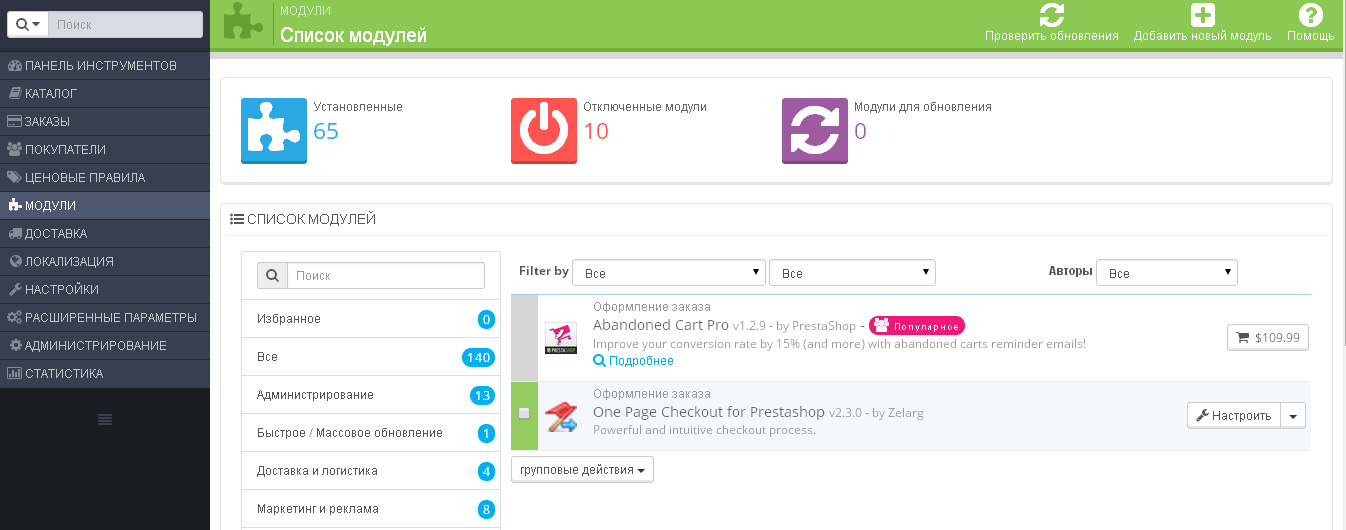Click the Add new module plus icon

[x=1202, y=15]
